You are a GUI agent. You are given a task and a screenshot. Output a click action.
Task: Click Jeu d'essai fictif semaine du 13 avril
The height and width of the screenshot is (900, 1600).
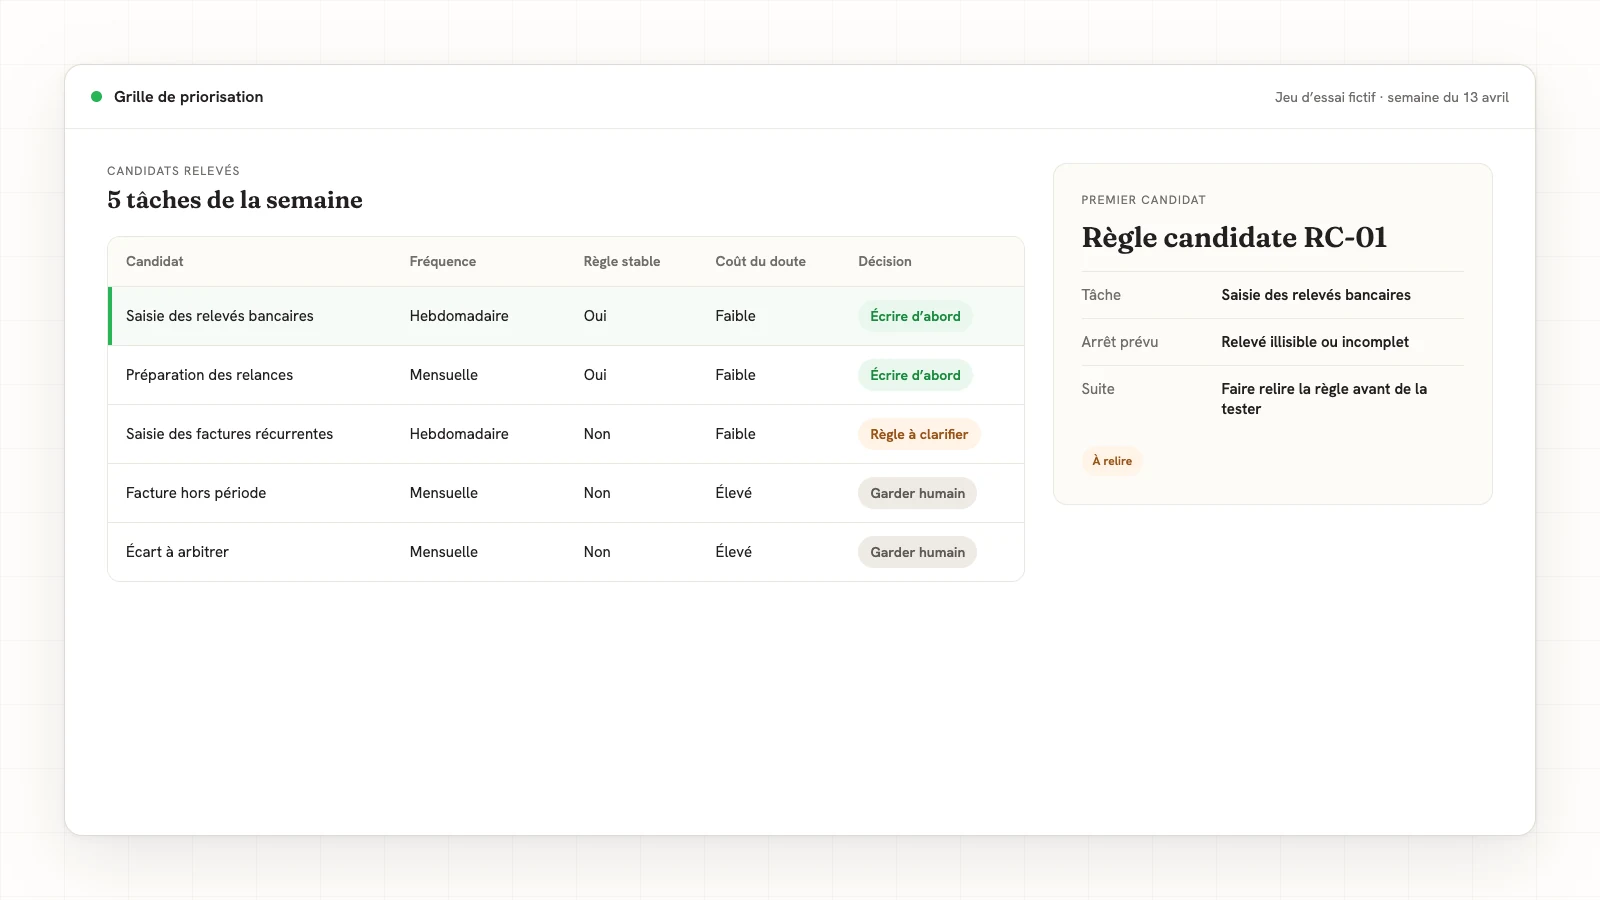1392,97
